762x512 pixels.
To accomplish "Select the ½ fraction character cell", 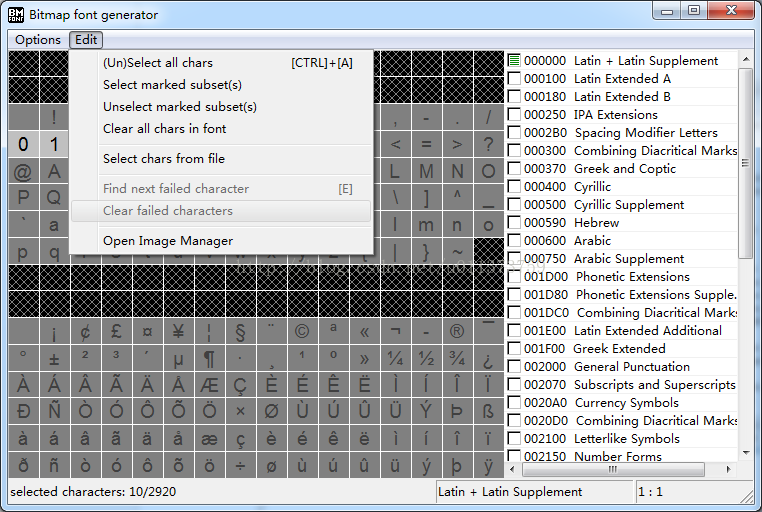I will tap(426, 358).
